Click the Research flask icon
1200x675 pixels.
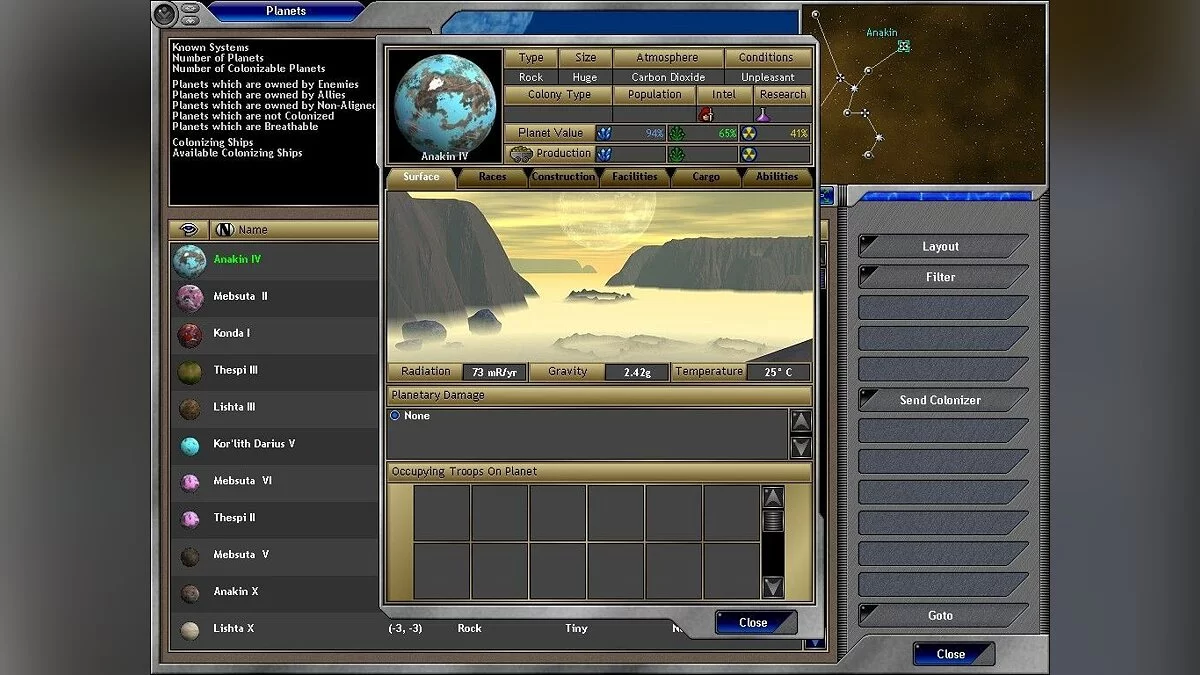[x=764, y=114]
